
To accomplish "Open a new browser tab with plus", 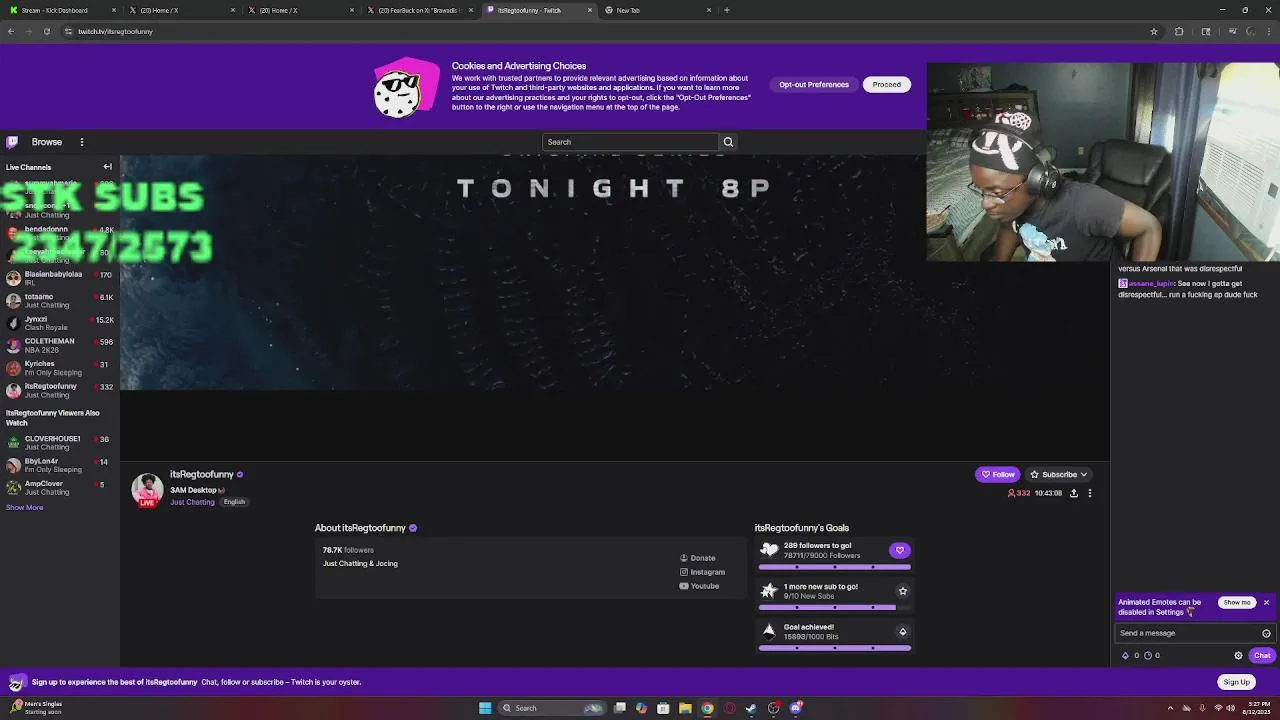I will [x=727, y=10].
